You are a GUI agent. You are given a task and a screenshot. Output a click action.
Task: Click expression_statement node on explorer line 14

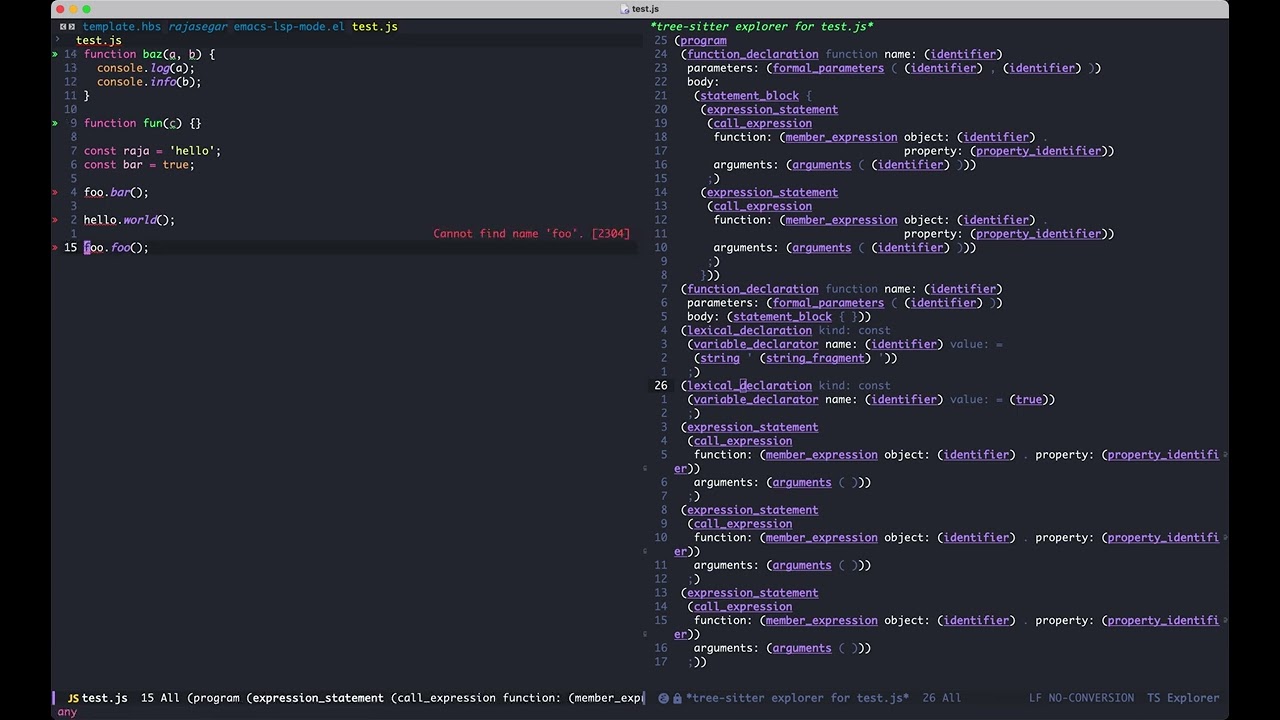click(x=772, y=192)
